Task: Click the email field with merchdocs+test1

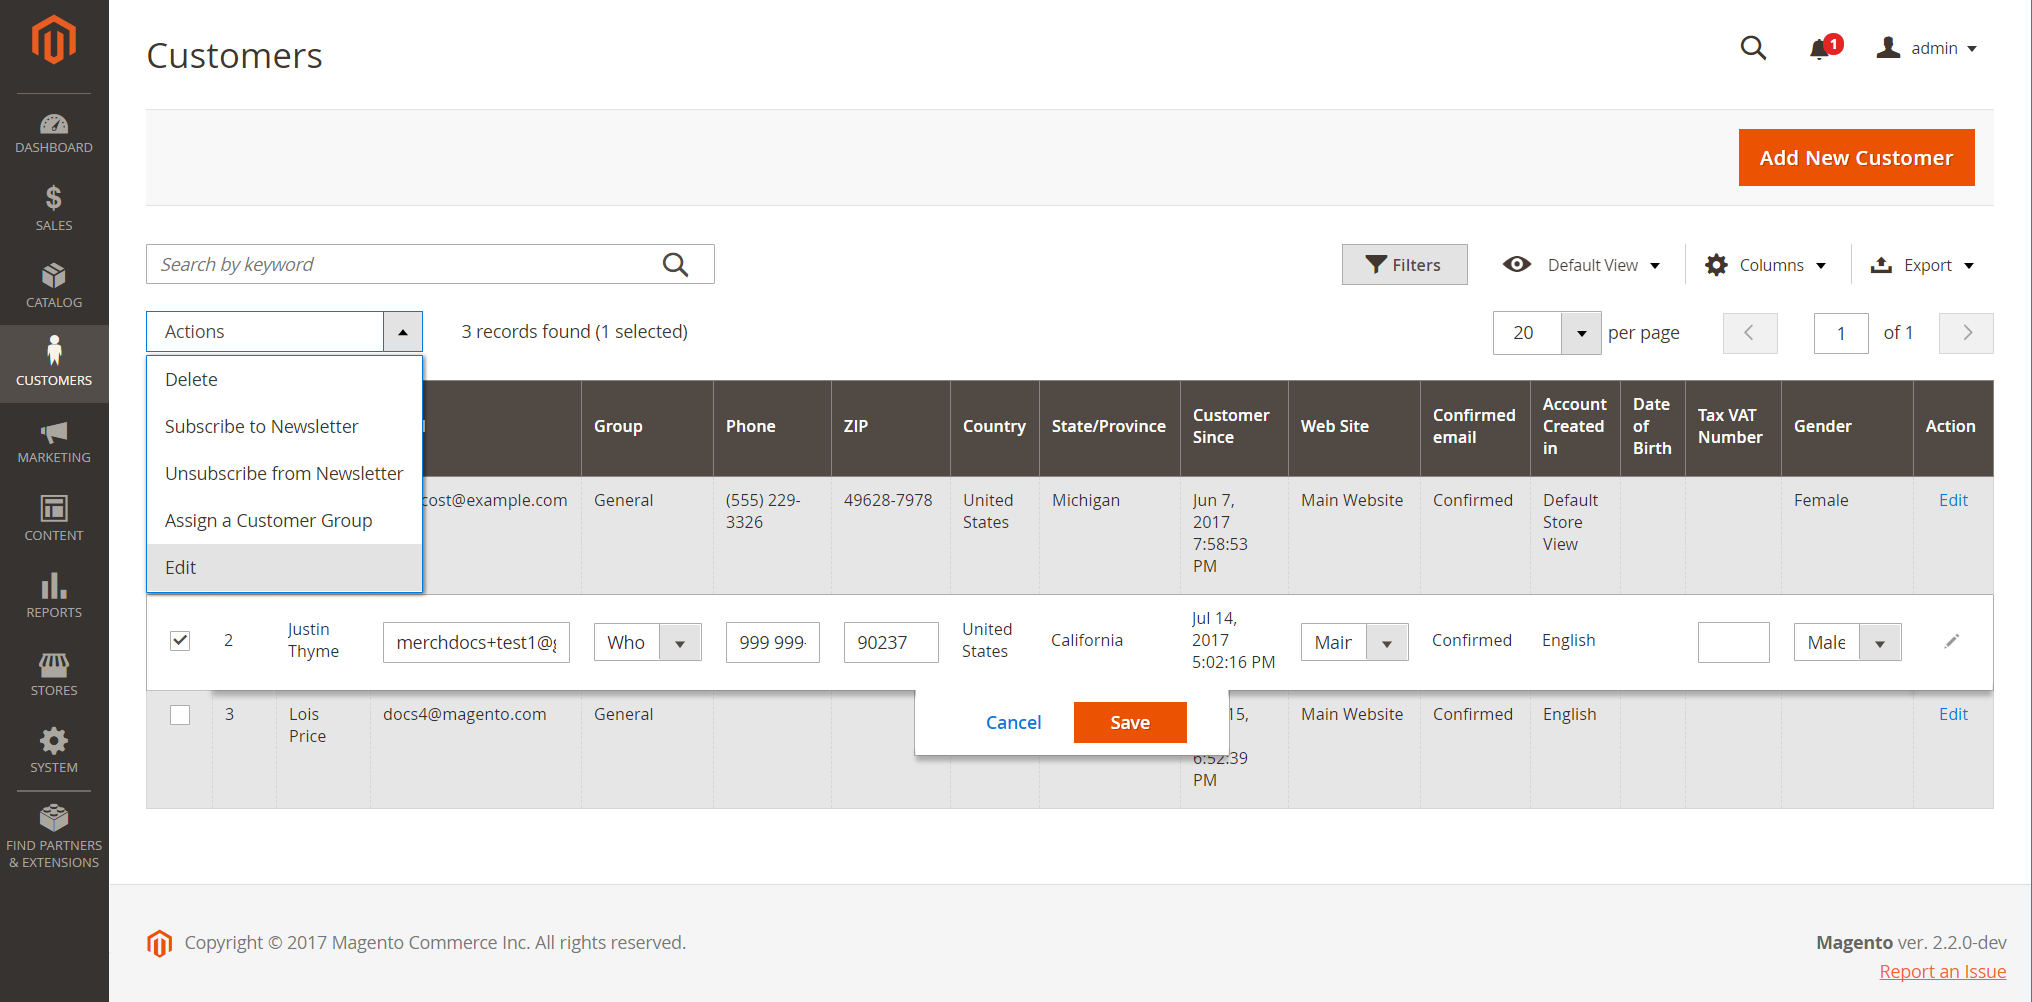Action: tap(476, 642)
